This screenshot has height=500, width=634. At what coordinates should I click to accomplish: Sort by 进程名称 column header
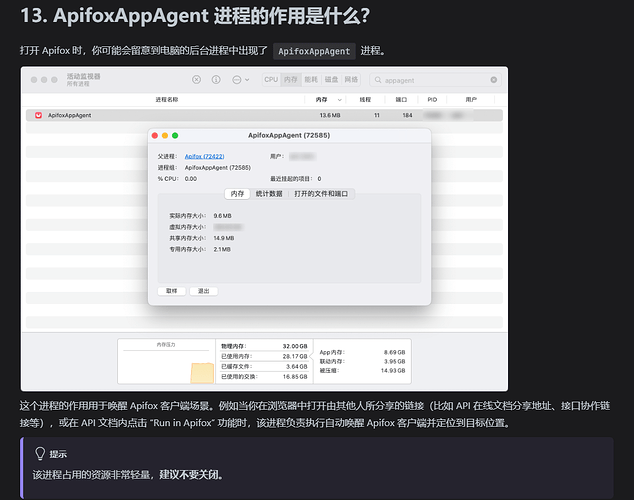167,99
